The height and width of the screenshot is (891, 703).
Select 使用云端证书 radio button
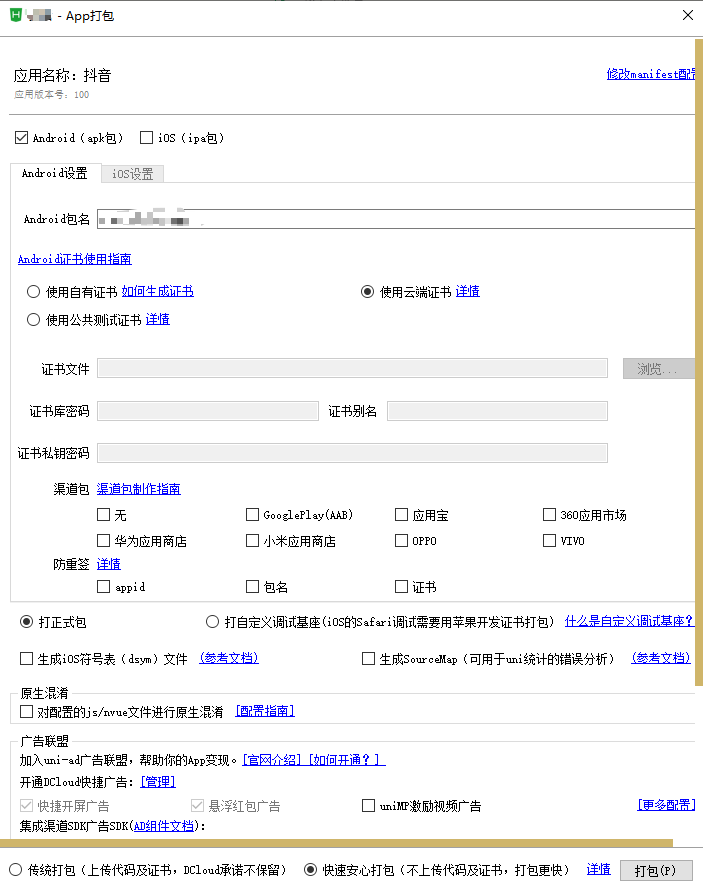point(368,292)
